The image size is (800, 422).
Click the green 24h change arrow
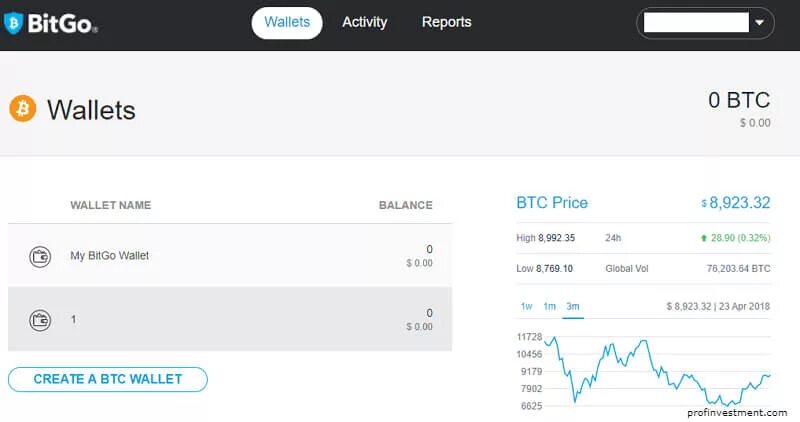(x=704, y=238)
